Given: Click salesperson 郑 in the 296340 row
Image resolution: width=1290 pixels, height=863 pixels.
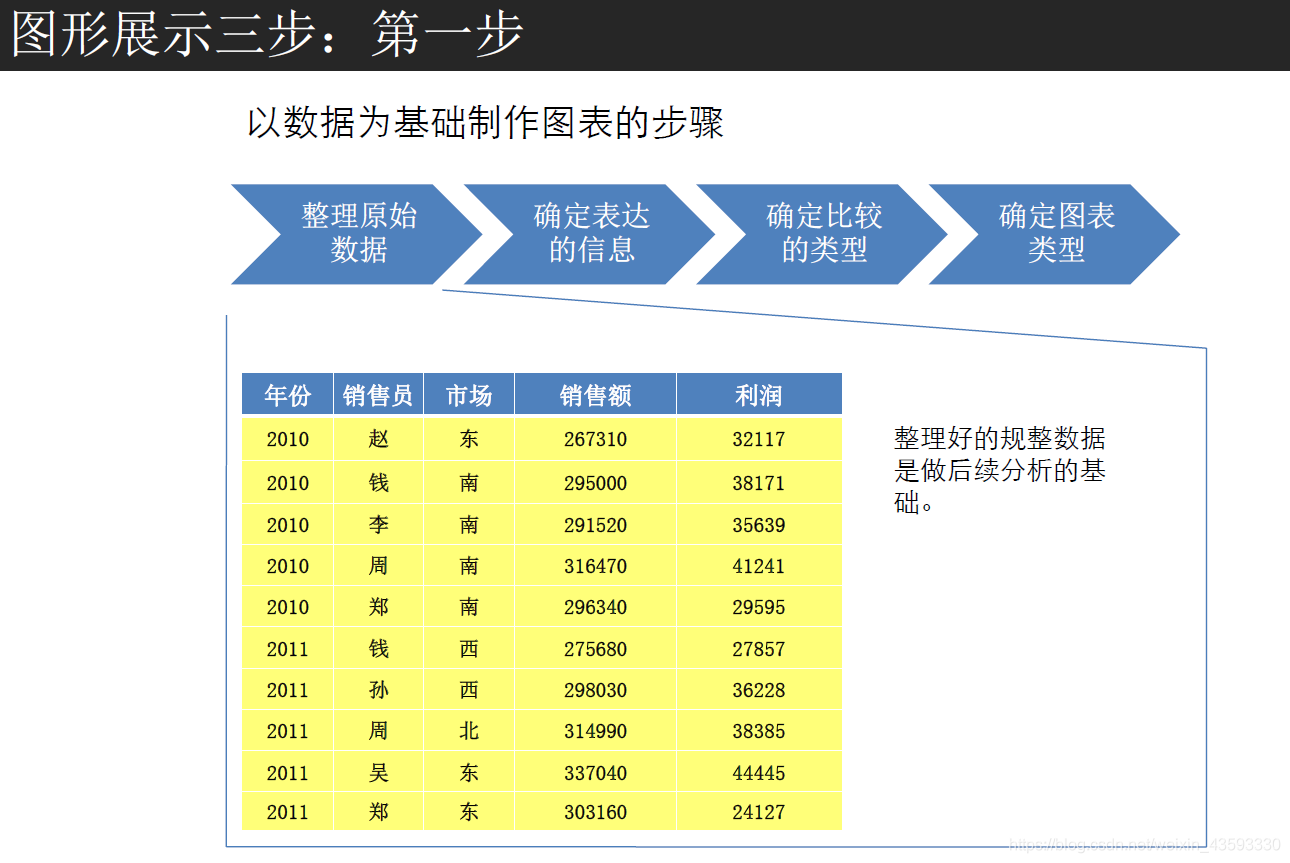Looking at the screenshot, I should coord(378,607).
